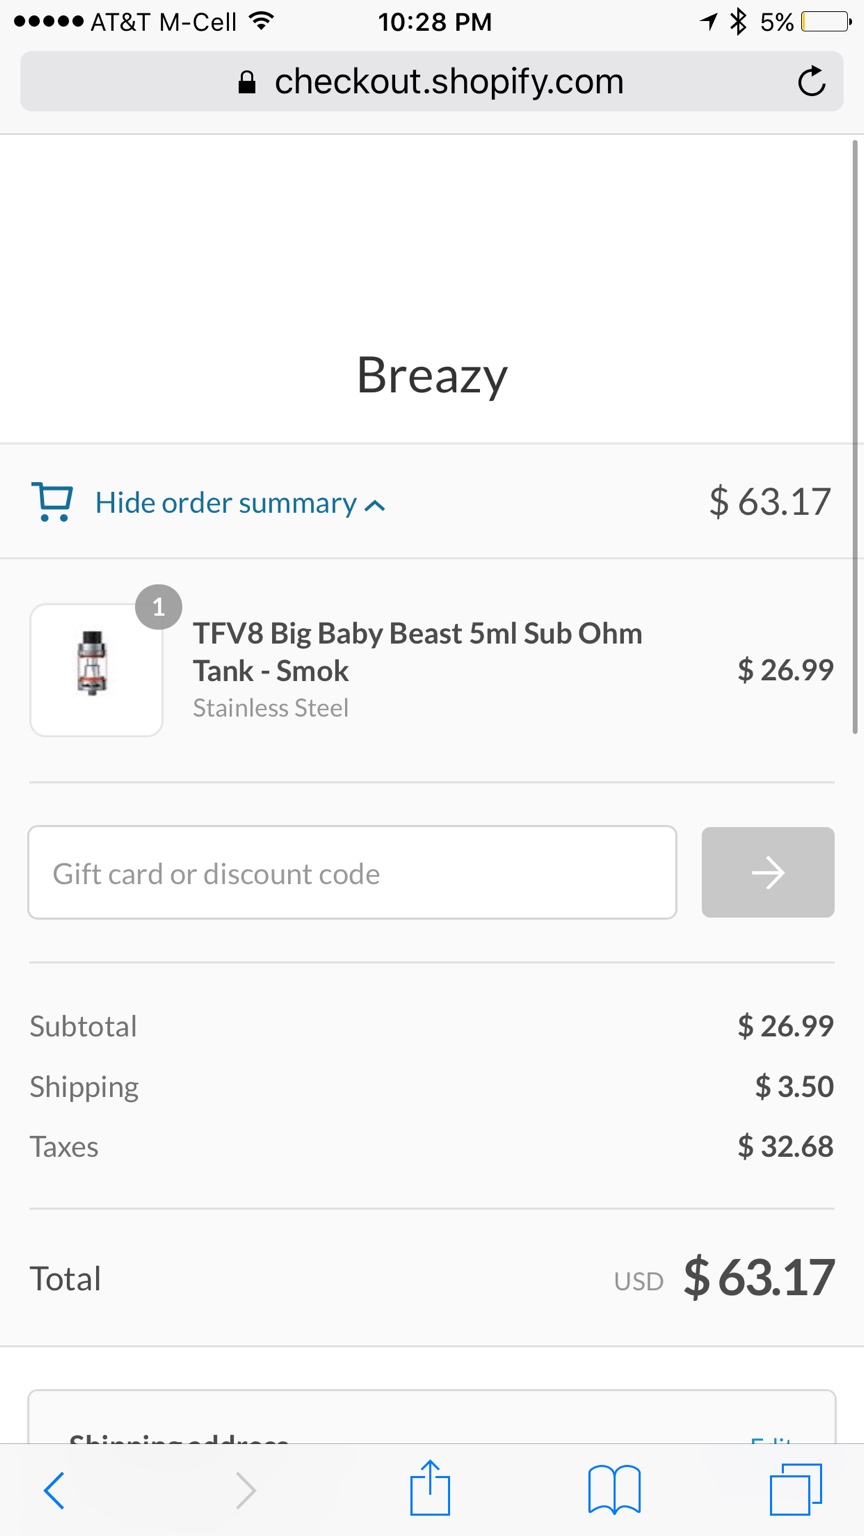Screen dimensions: 864x1536
Task: Tap the checkout.shopify.com address bar
Action: (448, 81)
